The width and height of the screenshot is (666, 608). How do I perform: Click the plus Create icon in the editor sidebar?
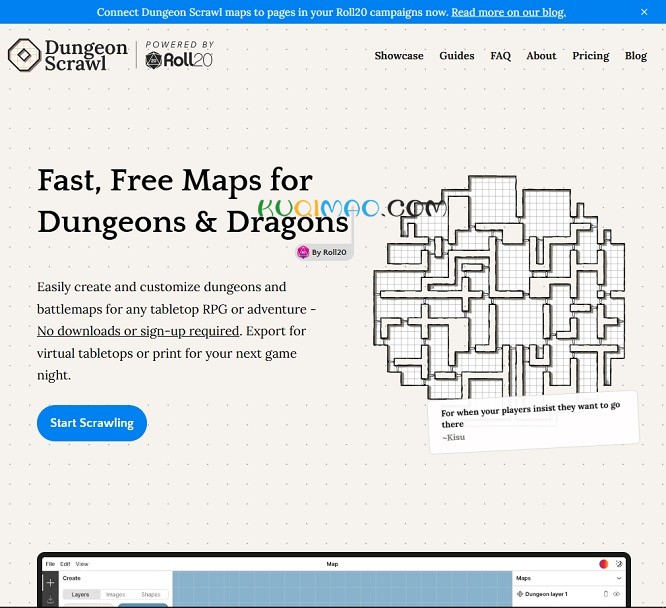click(x=50, y=583)
